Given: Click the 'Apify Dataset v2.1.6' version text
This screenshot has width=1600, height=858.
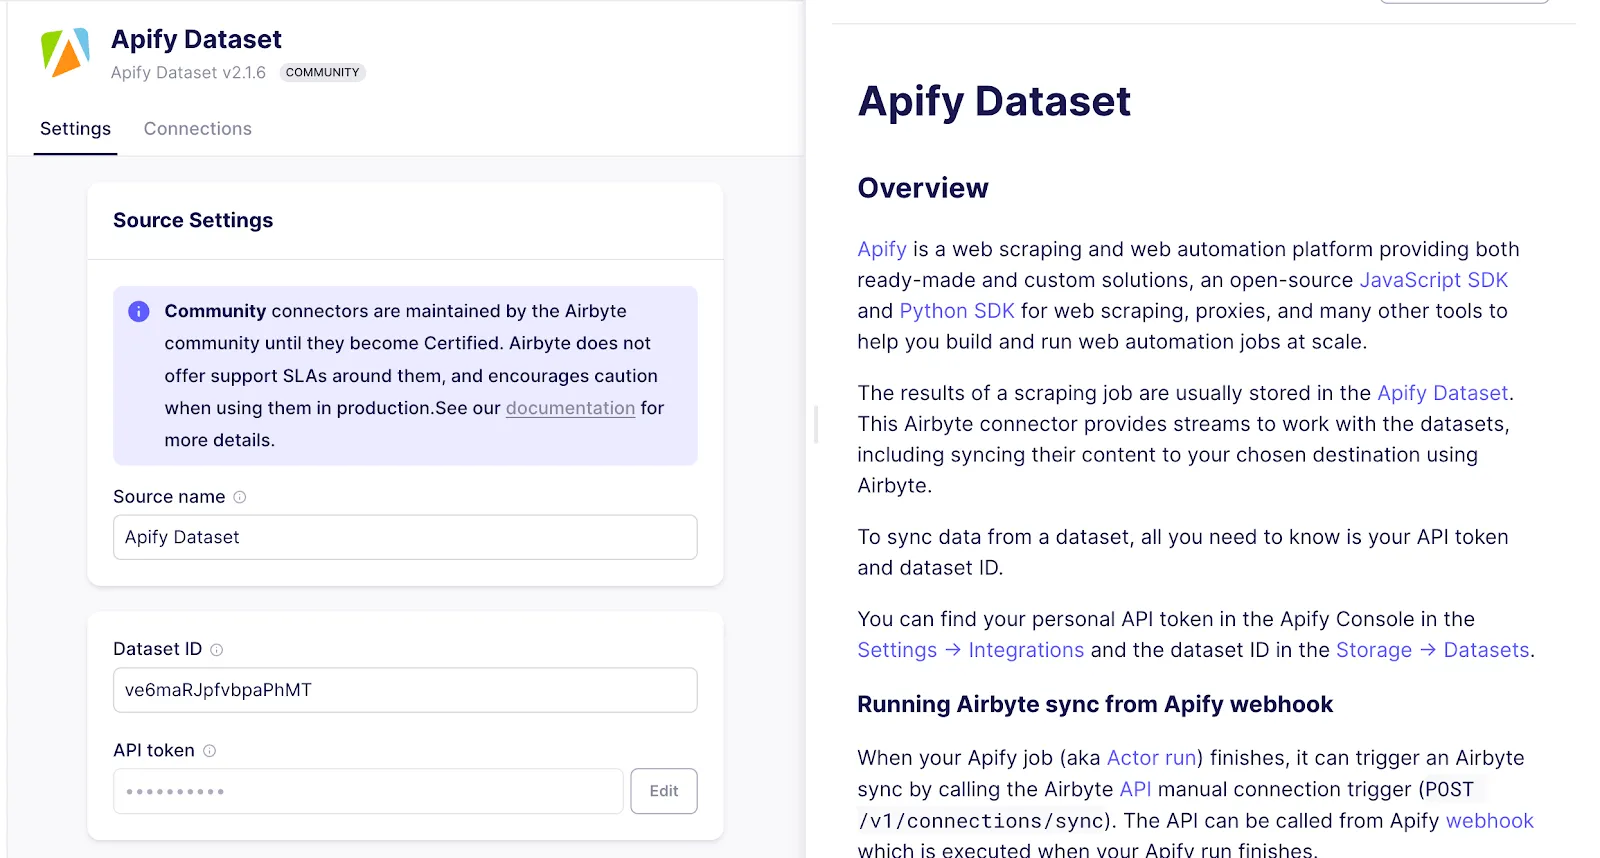Looking at the screenshot, I should coord(188,73).
